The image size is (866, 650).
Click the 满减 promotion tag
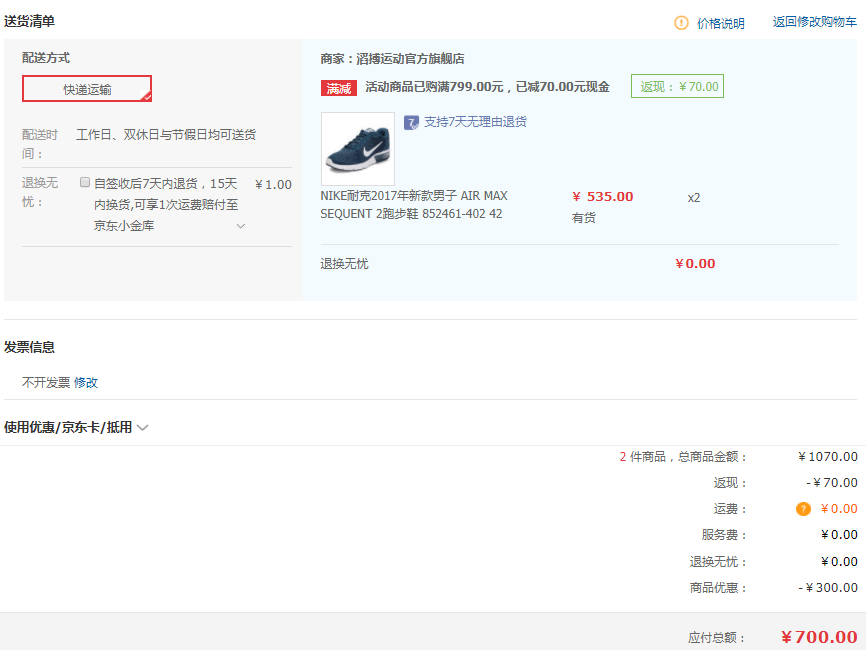339,88
